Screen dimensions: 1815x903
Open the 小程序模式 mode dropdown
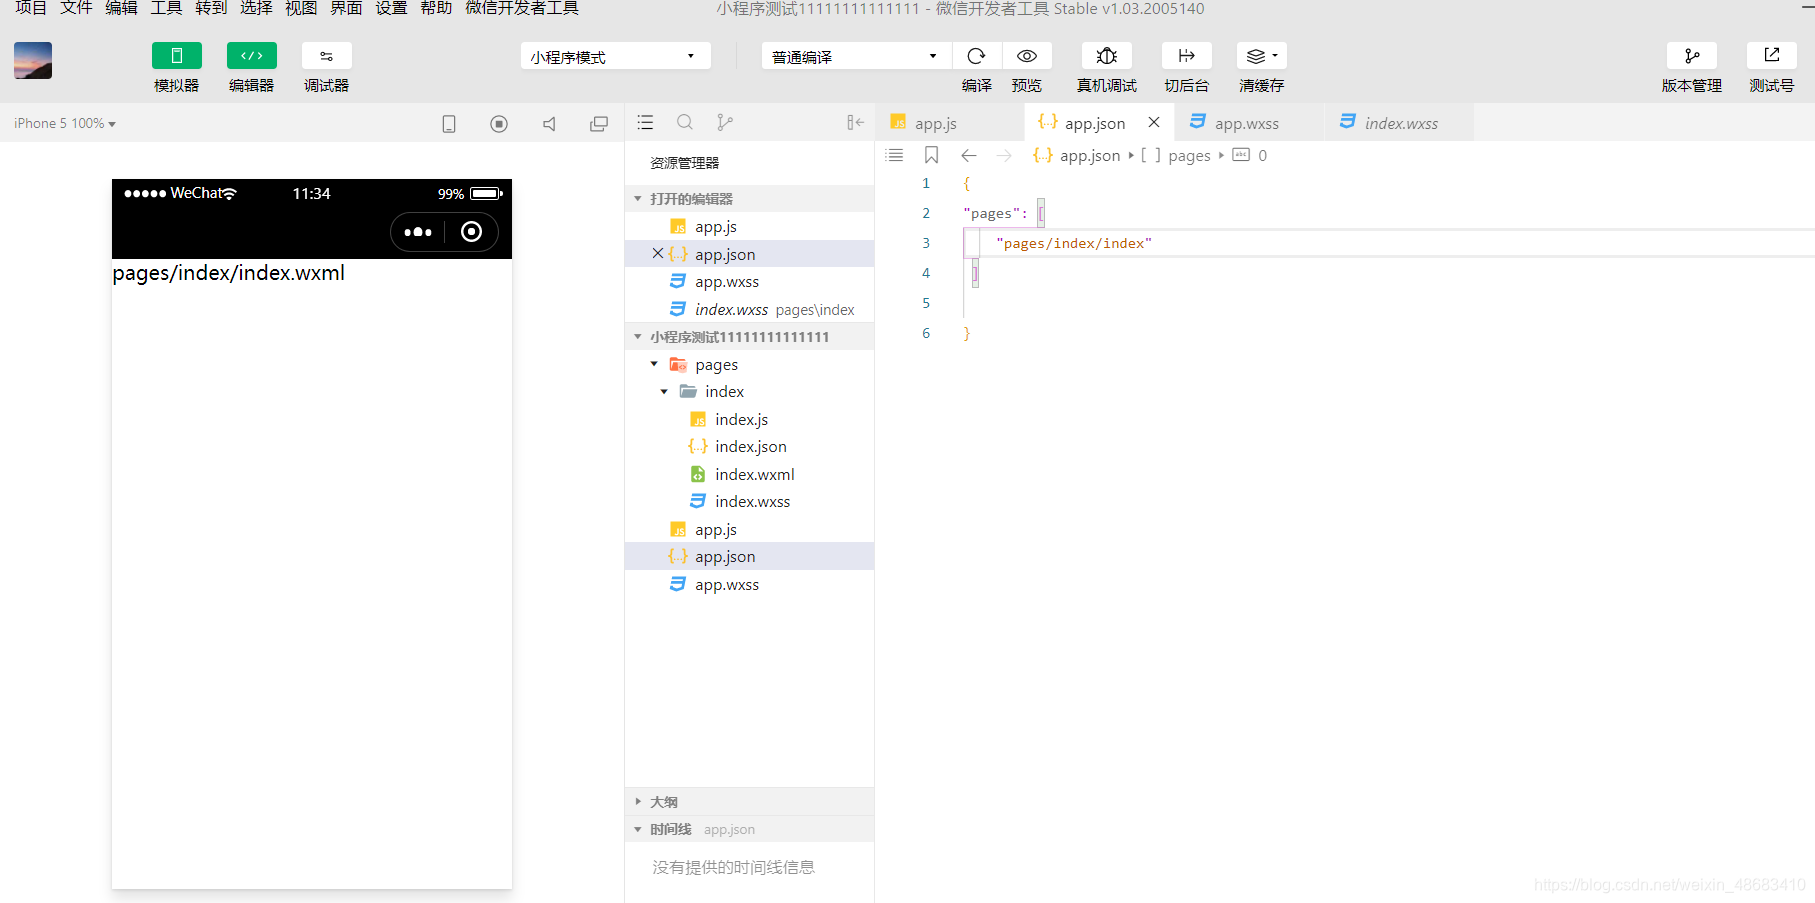click(x=616, y=56)
